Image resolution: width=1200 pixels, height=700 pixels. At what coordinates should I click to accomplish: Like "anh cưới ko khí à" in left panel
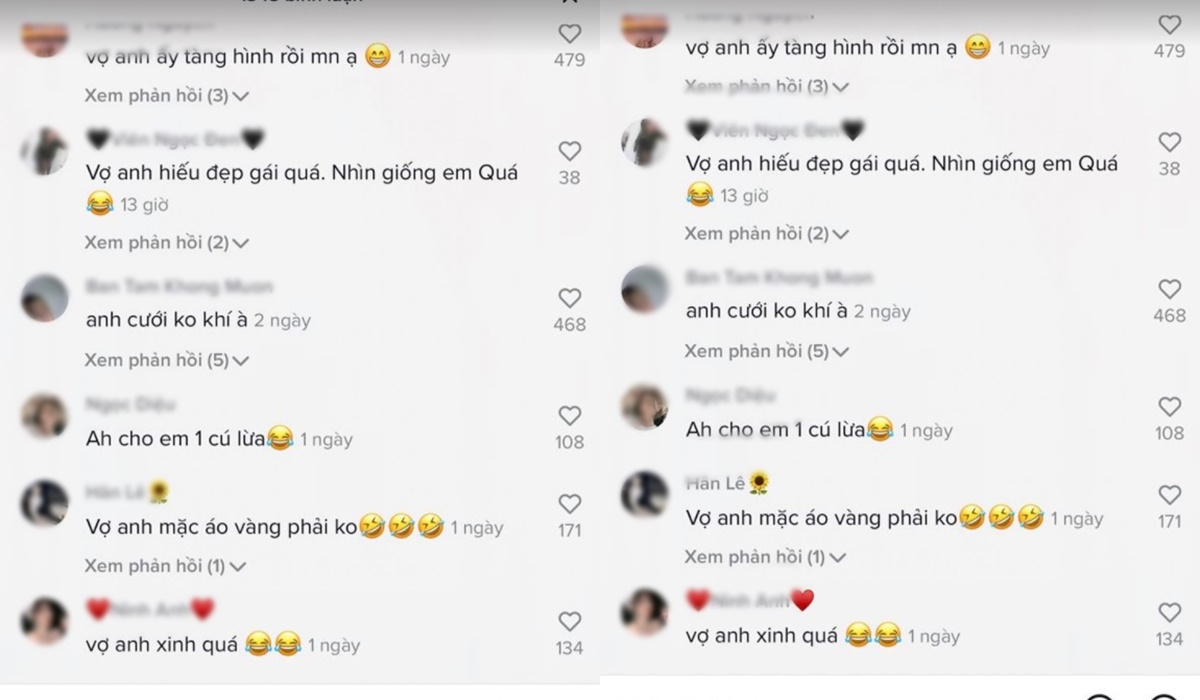tap(569, 298)
